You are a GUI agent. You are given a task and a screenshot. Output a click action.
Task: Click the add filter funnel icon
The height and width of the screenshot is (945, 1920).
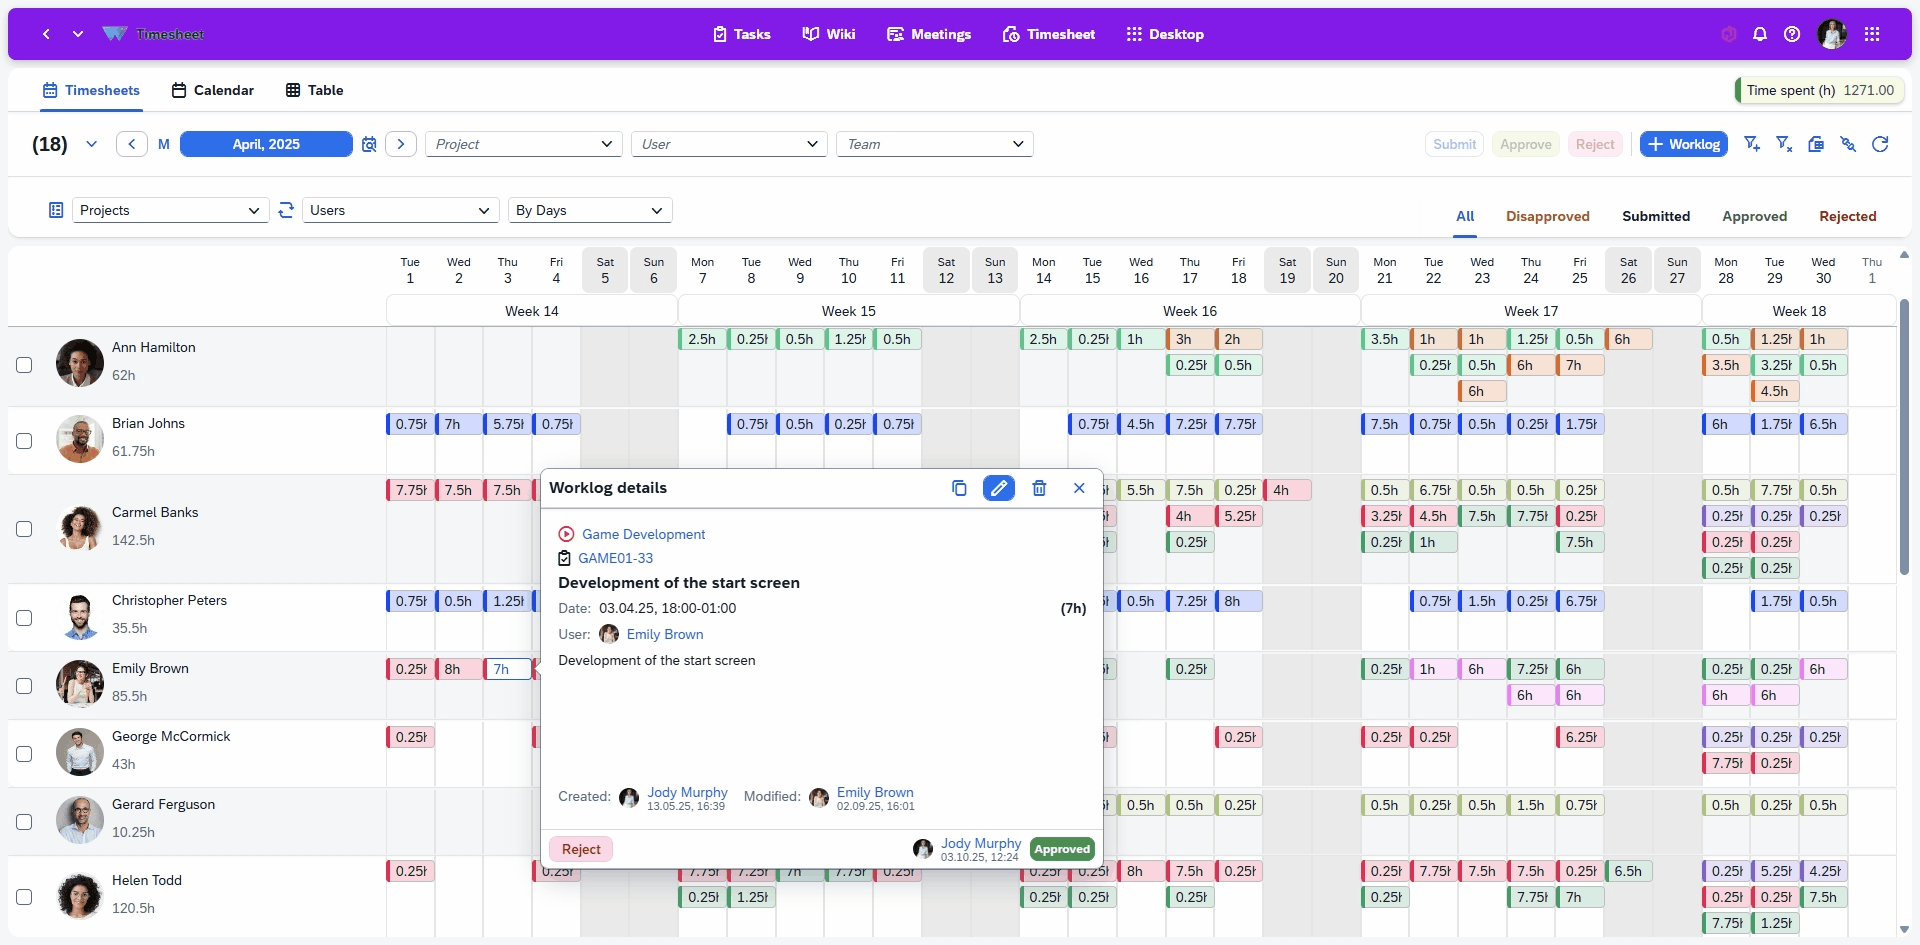1752,144
